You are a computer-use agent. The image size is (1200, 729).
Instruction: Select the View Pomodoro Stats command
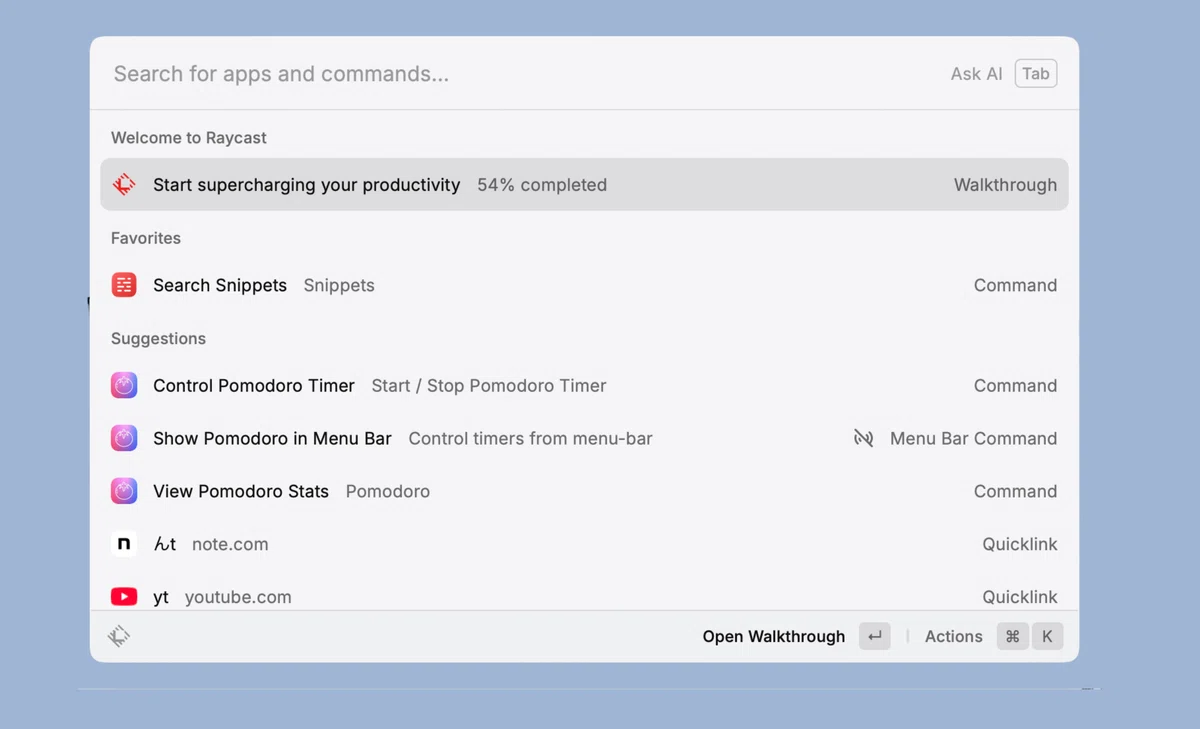pos(584,491)
